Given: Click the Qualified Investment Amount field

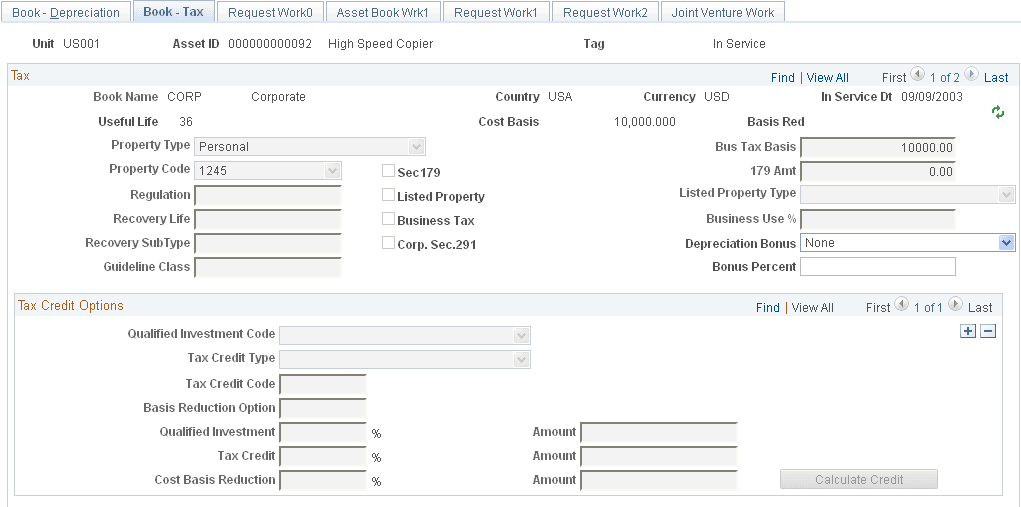Looking at the screenshot, I should click(659, 432).
